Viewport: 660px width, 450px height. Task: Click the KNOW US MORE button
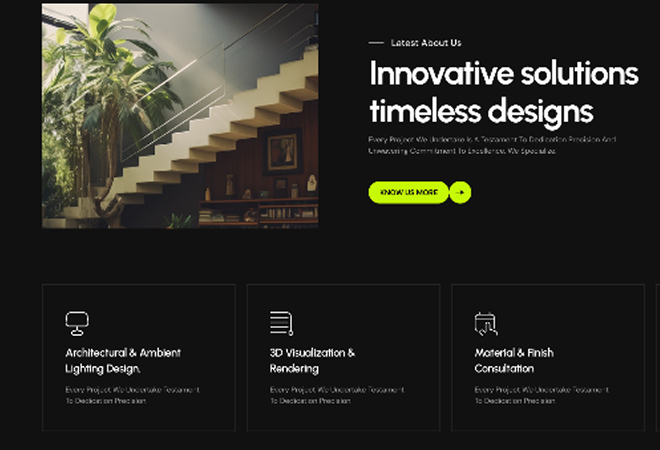[x=408, y=192]
